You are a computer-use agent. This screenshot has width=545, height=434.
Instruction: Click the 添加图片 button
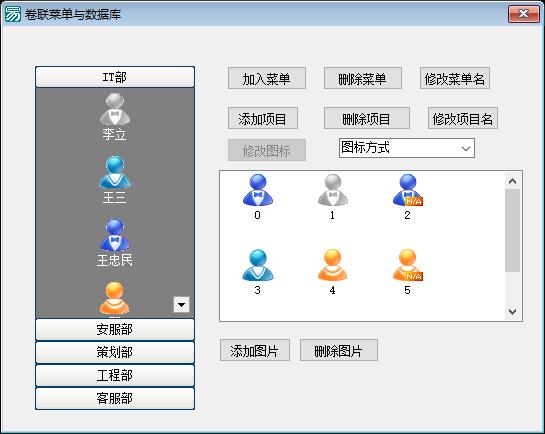pos(254,350)
